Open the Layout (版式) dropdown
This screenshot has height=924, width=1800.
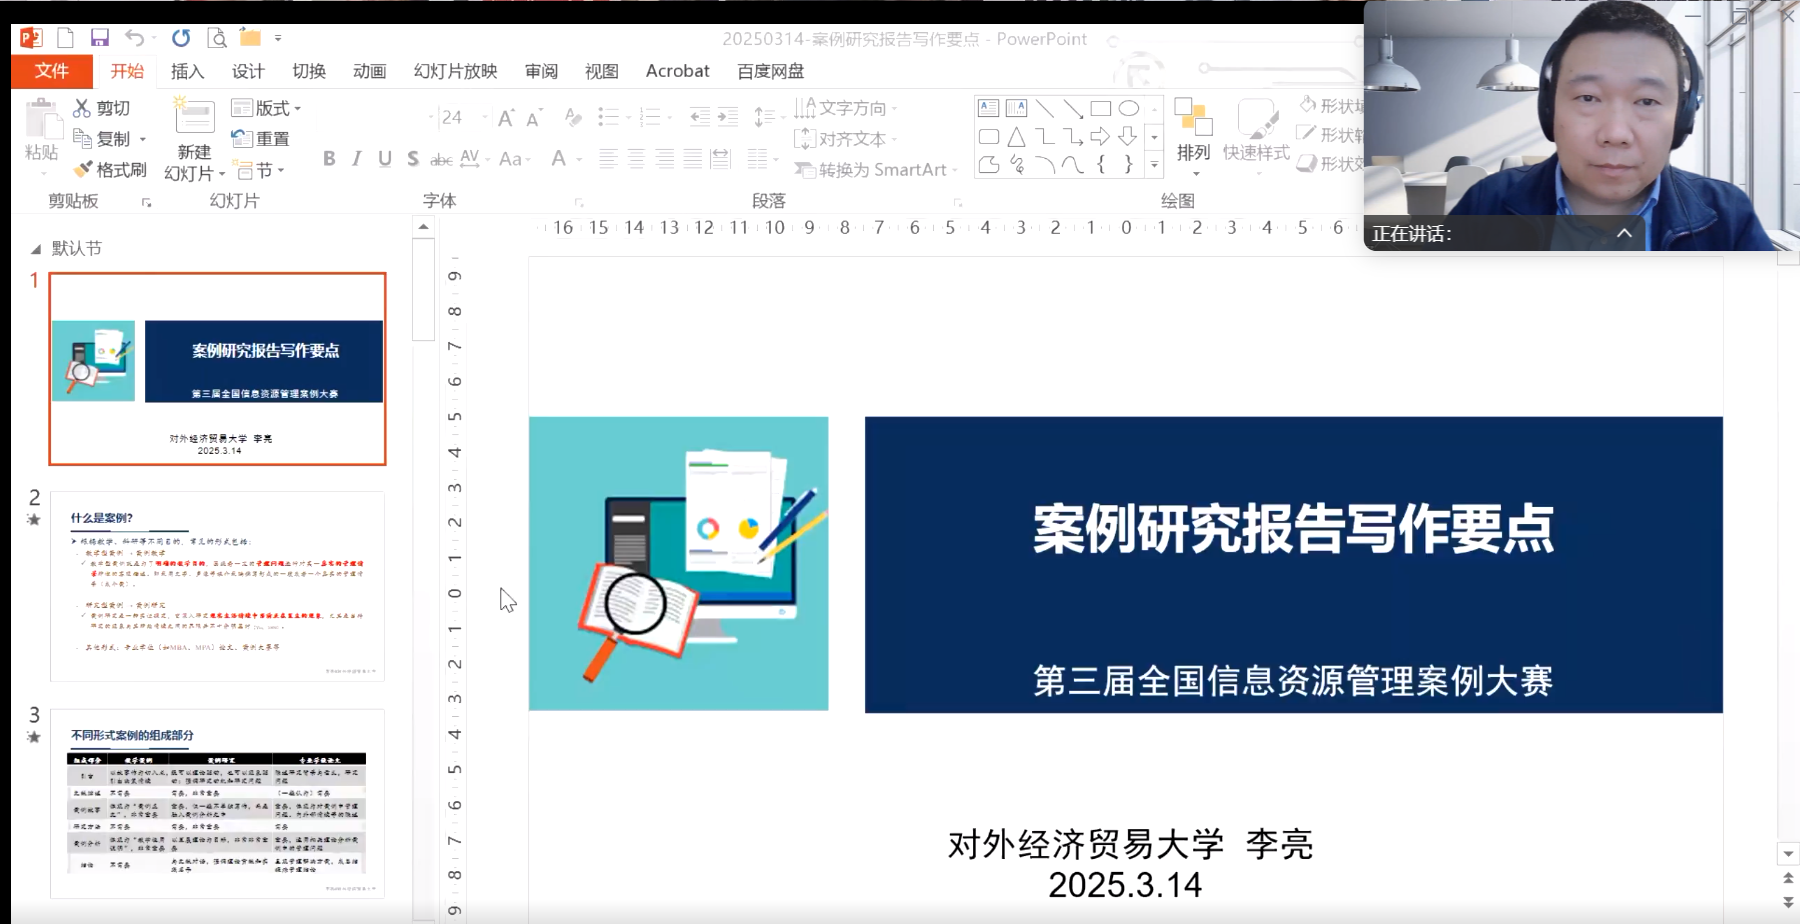[x=266, y=108]
